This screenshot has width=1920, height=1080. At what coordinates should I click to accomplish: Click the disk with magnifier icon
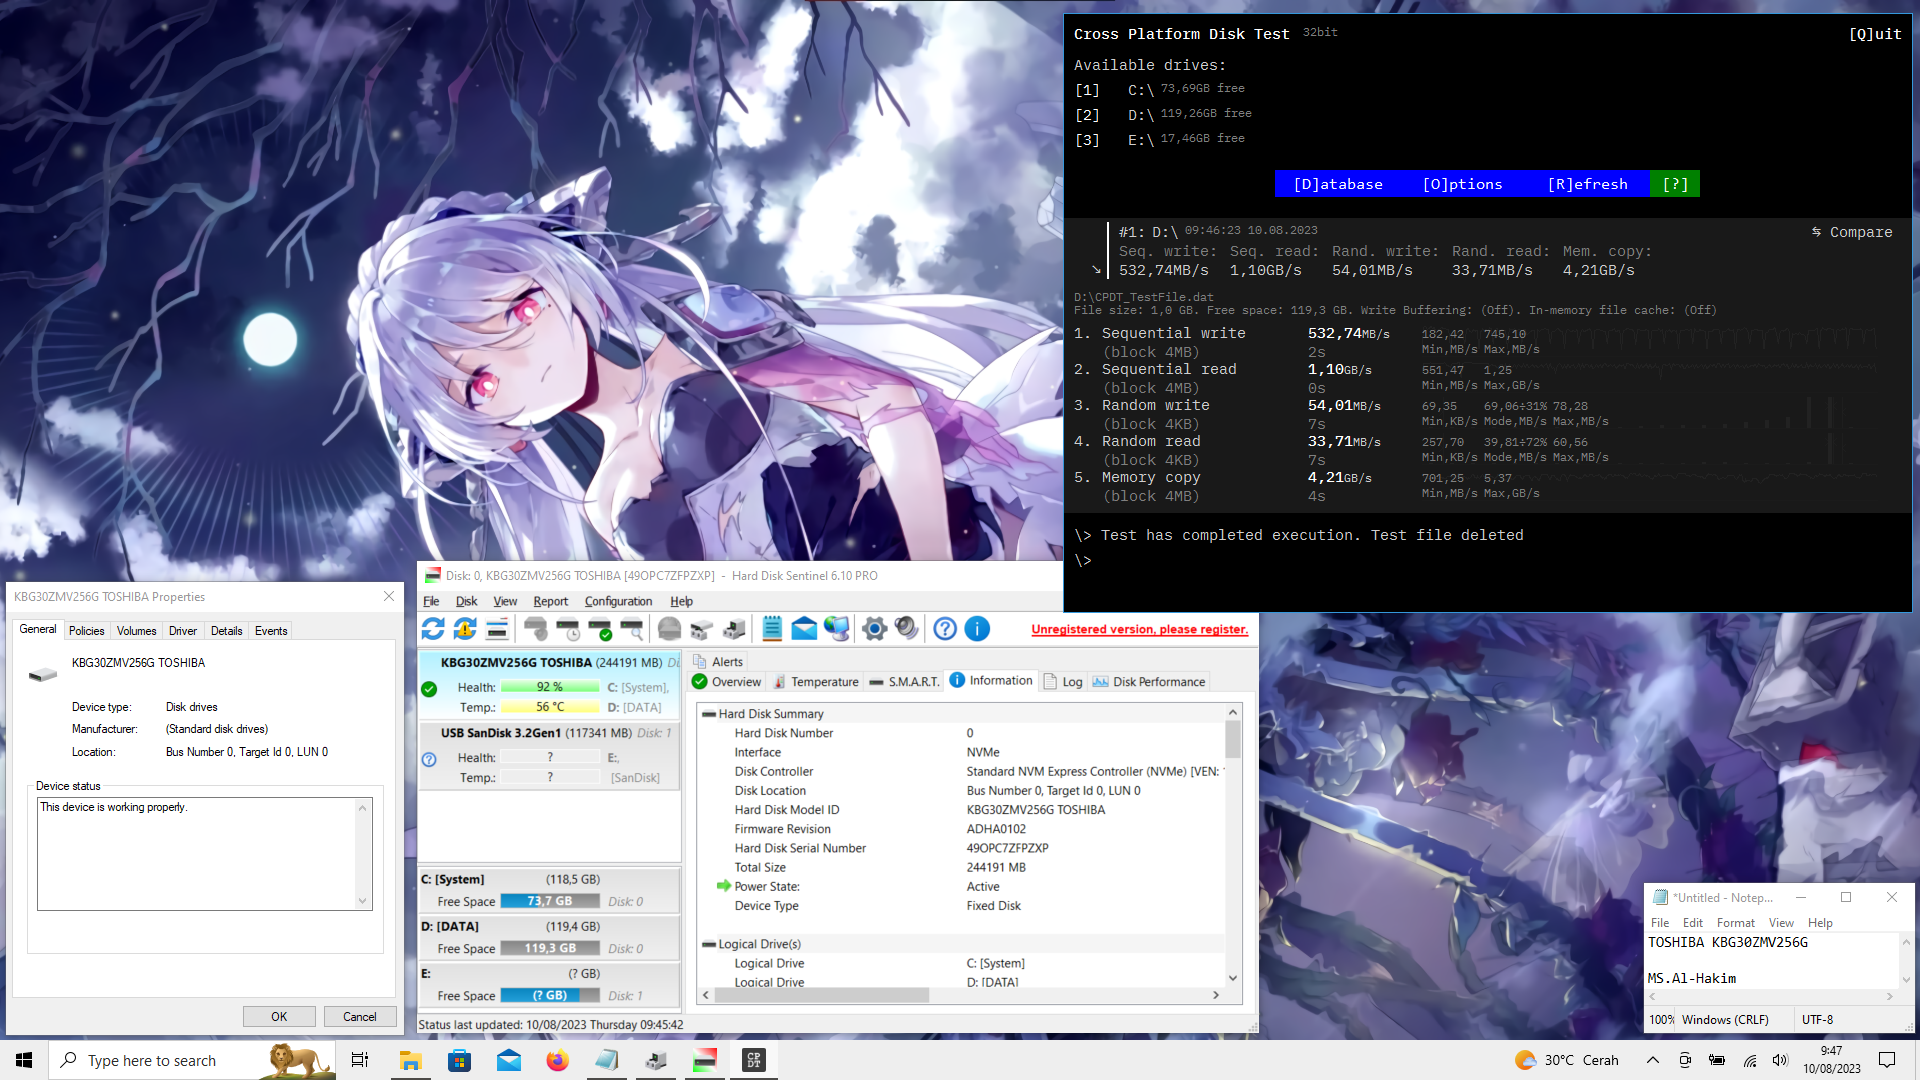(x=632, y=629)
